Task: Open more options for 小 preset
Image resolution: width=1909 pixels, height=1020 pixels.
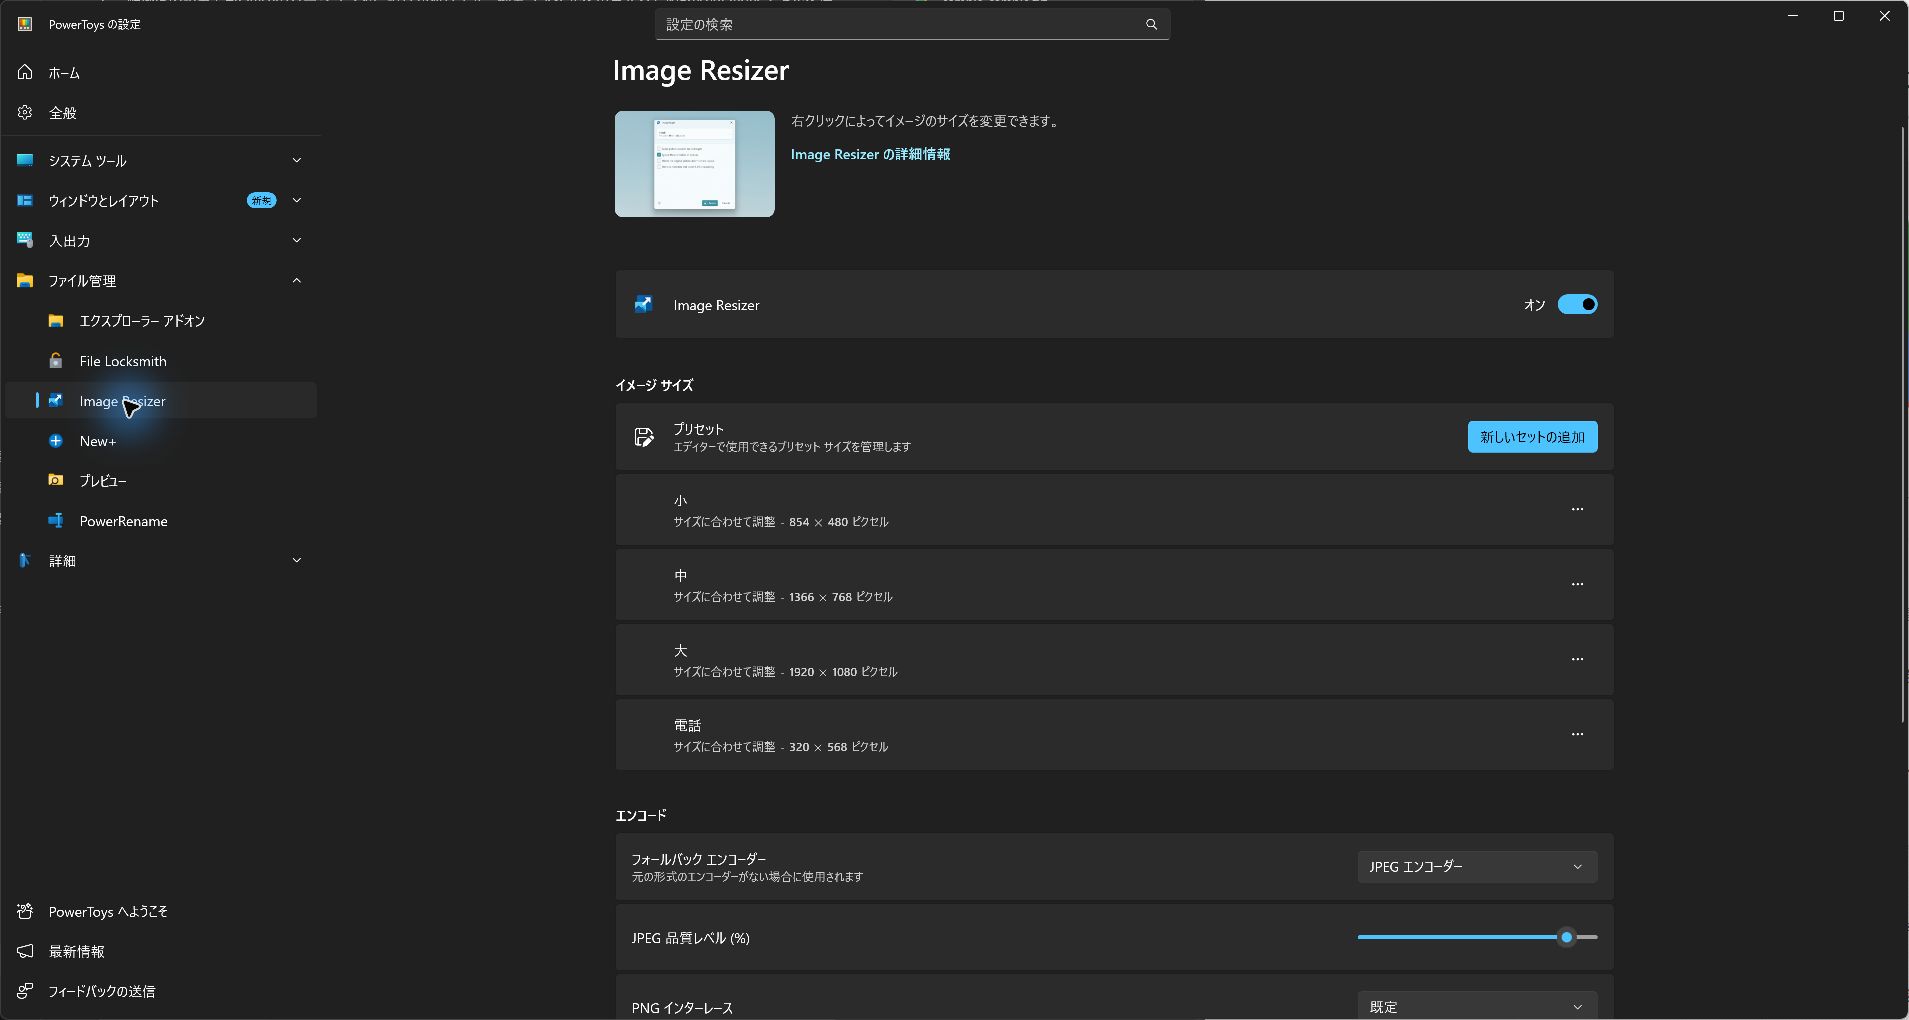Action: (1577, 509)
